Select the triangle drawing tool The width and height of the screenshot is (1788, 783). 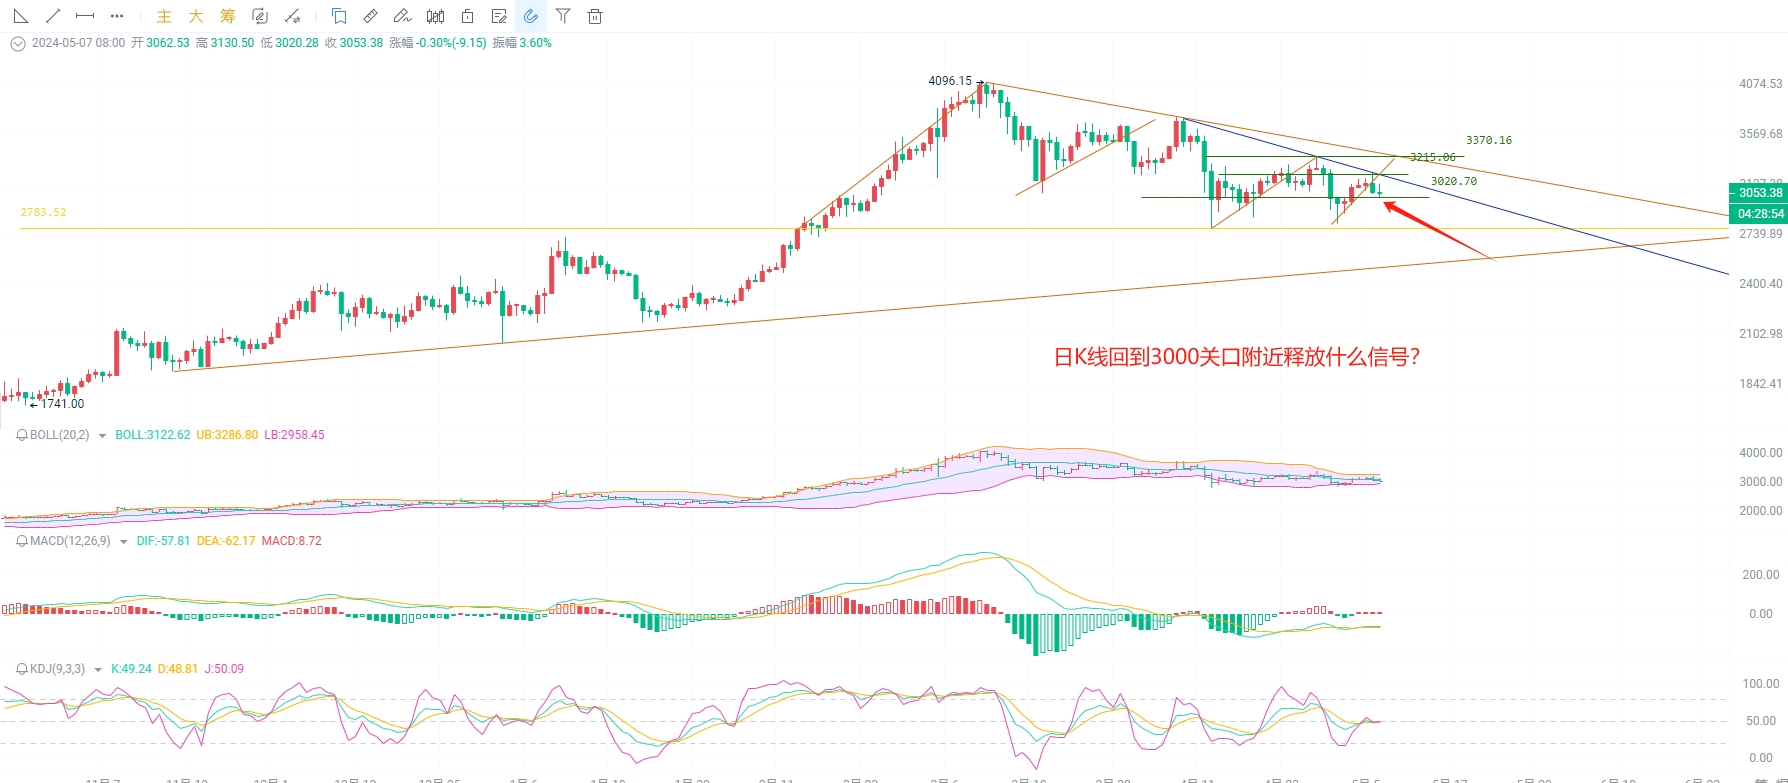tap(21, 16)
